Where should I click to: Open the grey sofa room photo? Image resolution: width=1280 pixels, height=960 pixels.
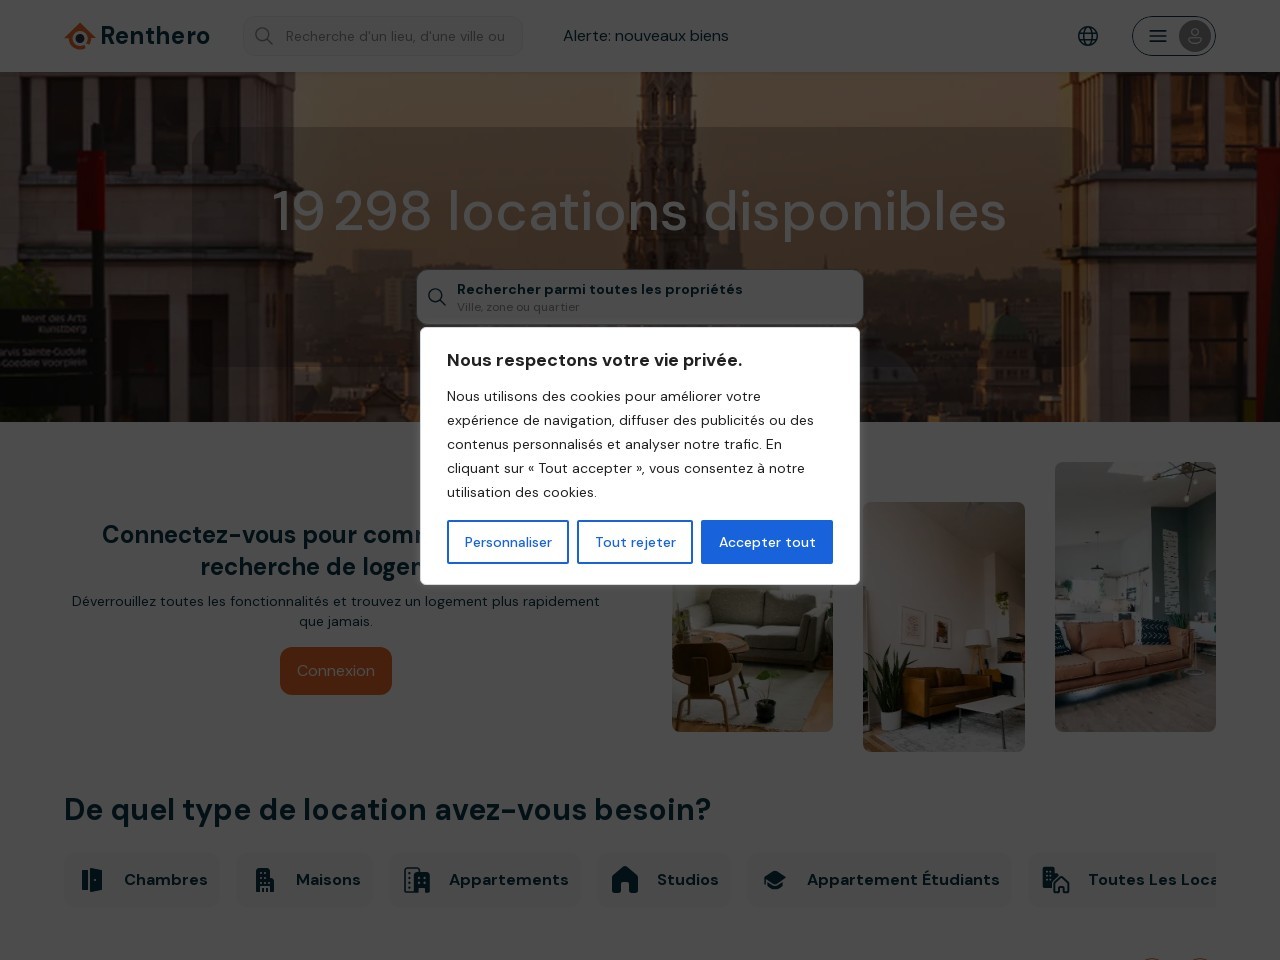(x=752, y=658)
